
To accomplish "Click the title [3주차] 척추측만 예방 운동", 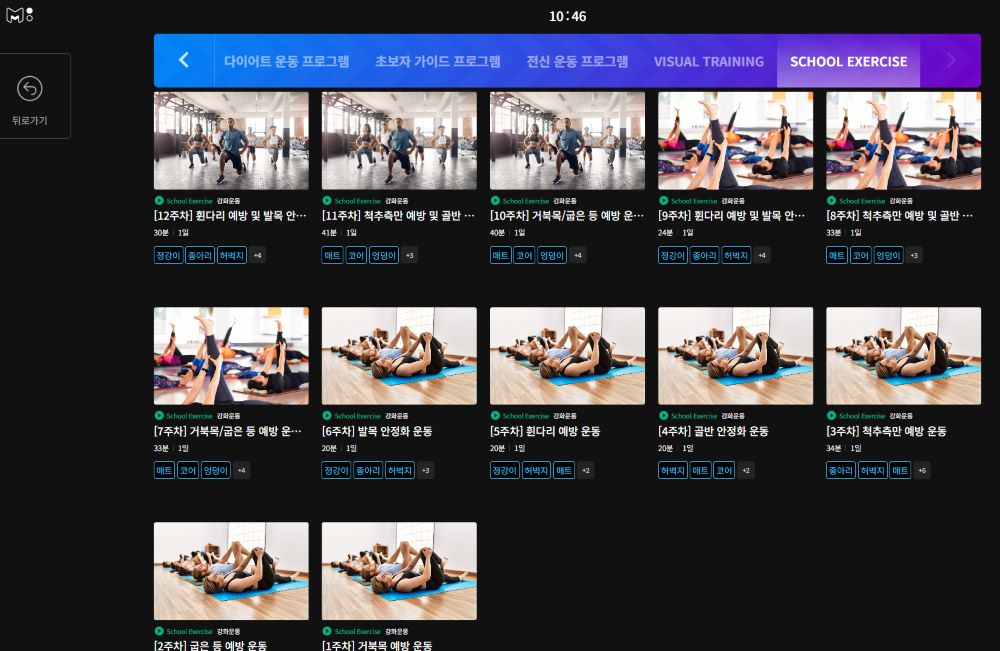I will coord(886,431).
